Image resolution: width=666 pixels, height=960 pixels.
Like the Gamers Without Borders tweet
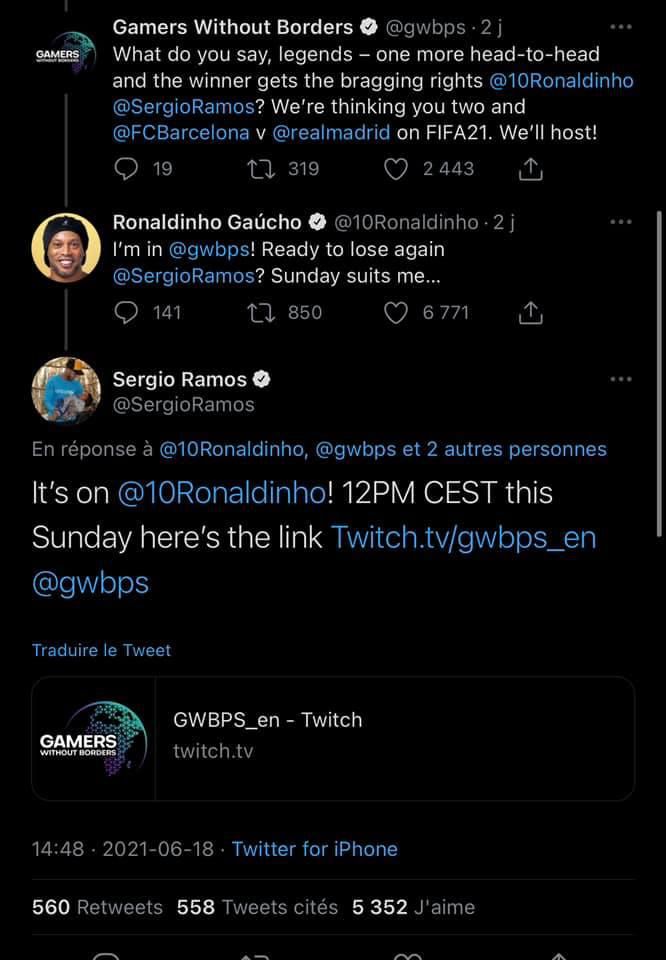(x=396, y=169)
